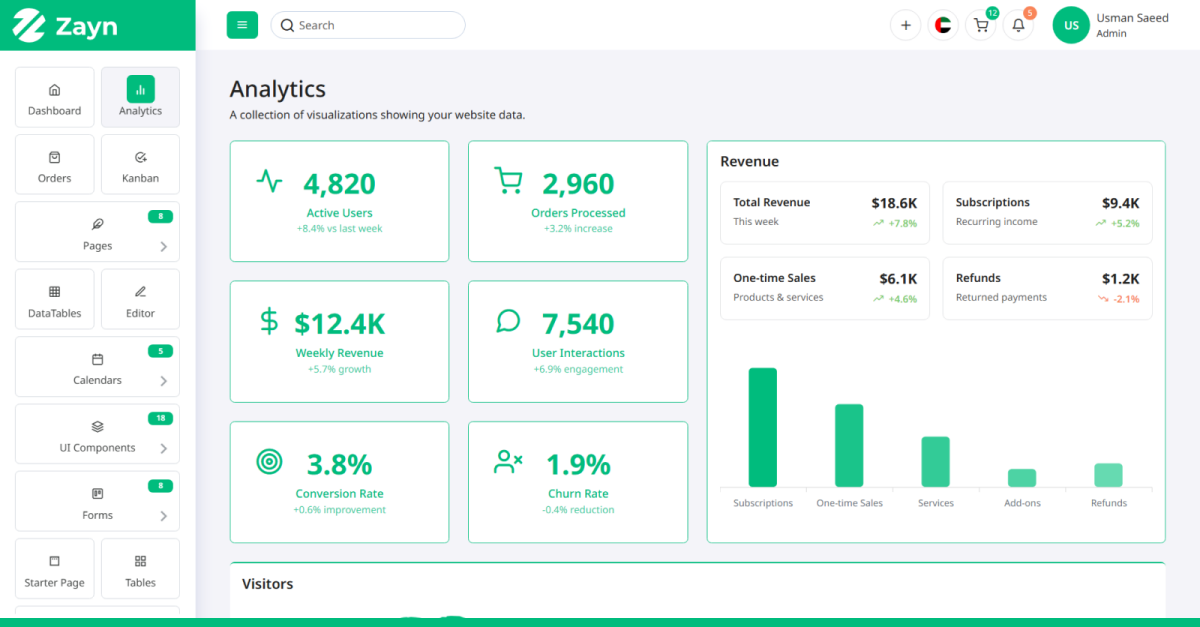Select the Analytics sidebar item

pyautogui.click(x=140, y=98)
